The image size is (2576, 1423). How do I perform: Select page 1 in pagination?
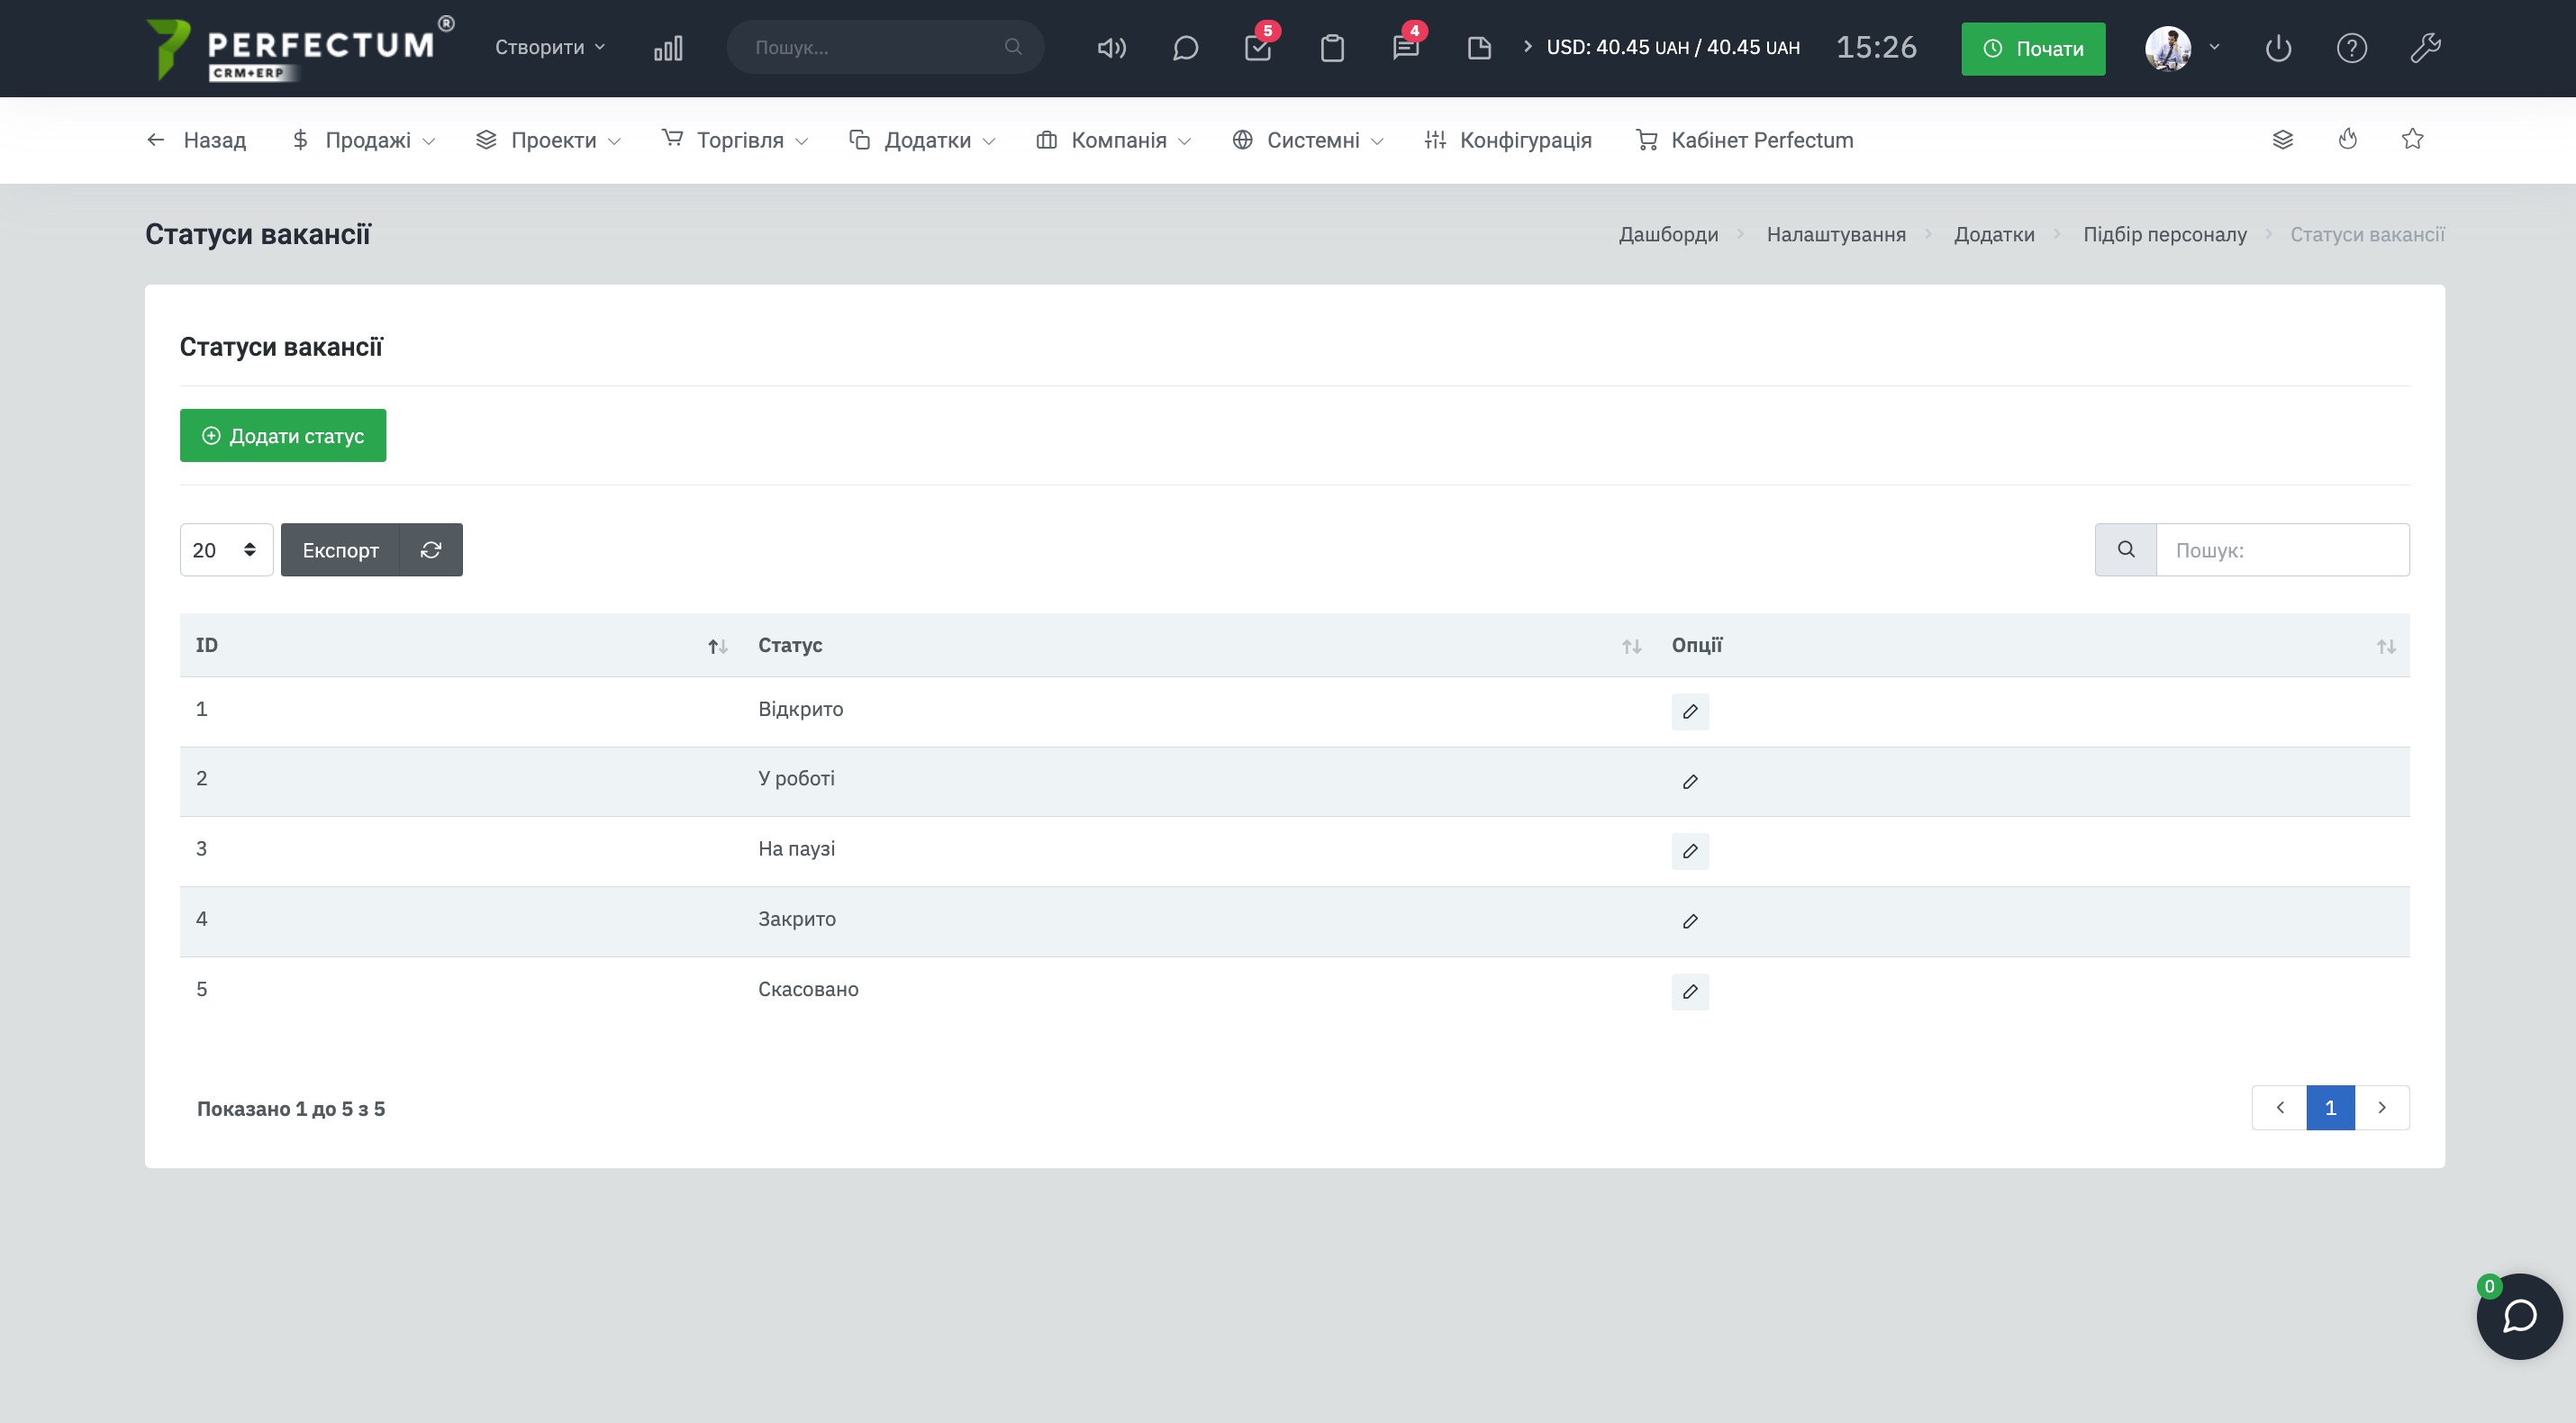coord(2330,1107)
